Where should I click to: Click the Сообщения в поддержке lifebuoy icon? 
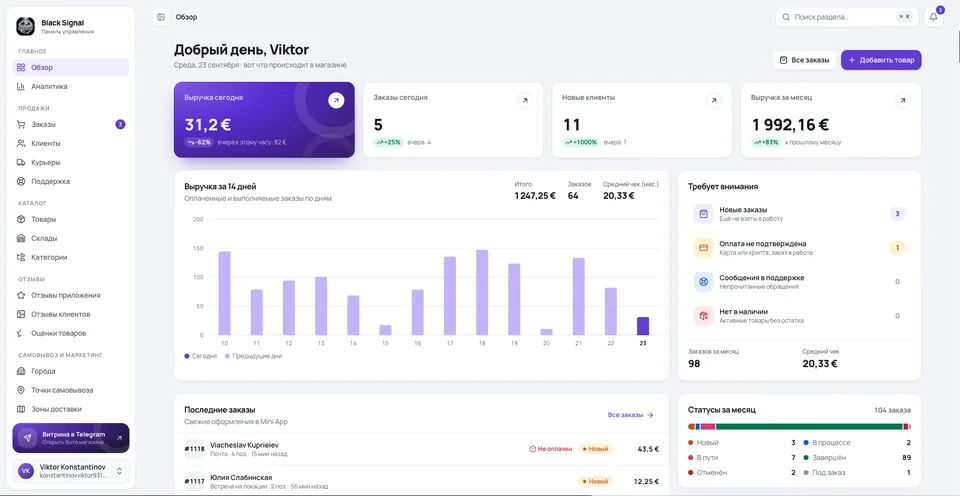703,282
